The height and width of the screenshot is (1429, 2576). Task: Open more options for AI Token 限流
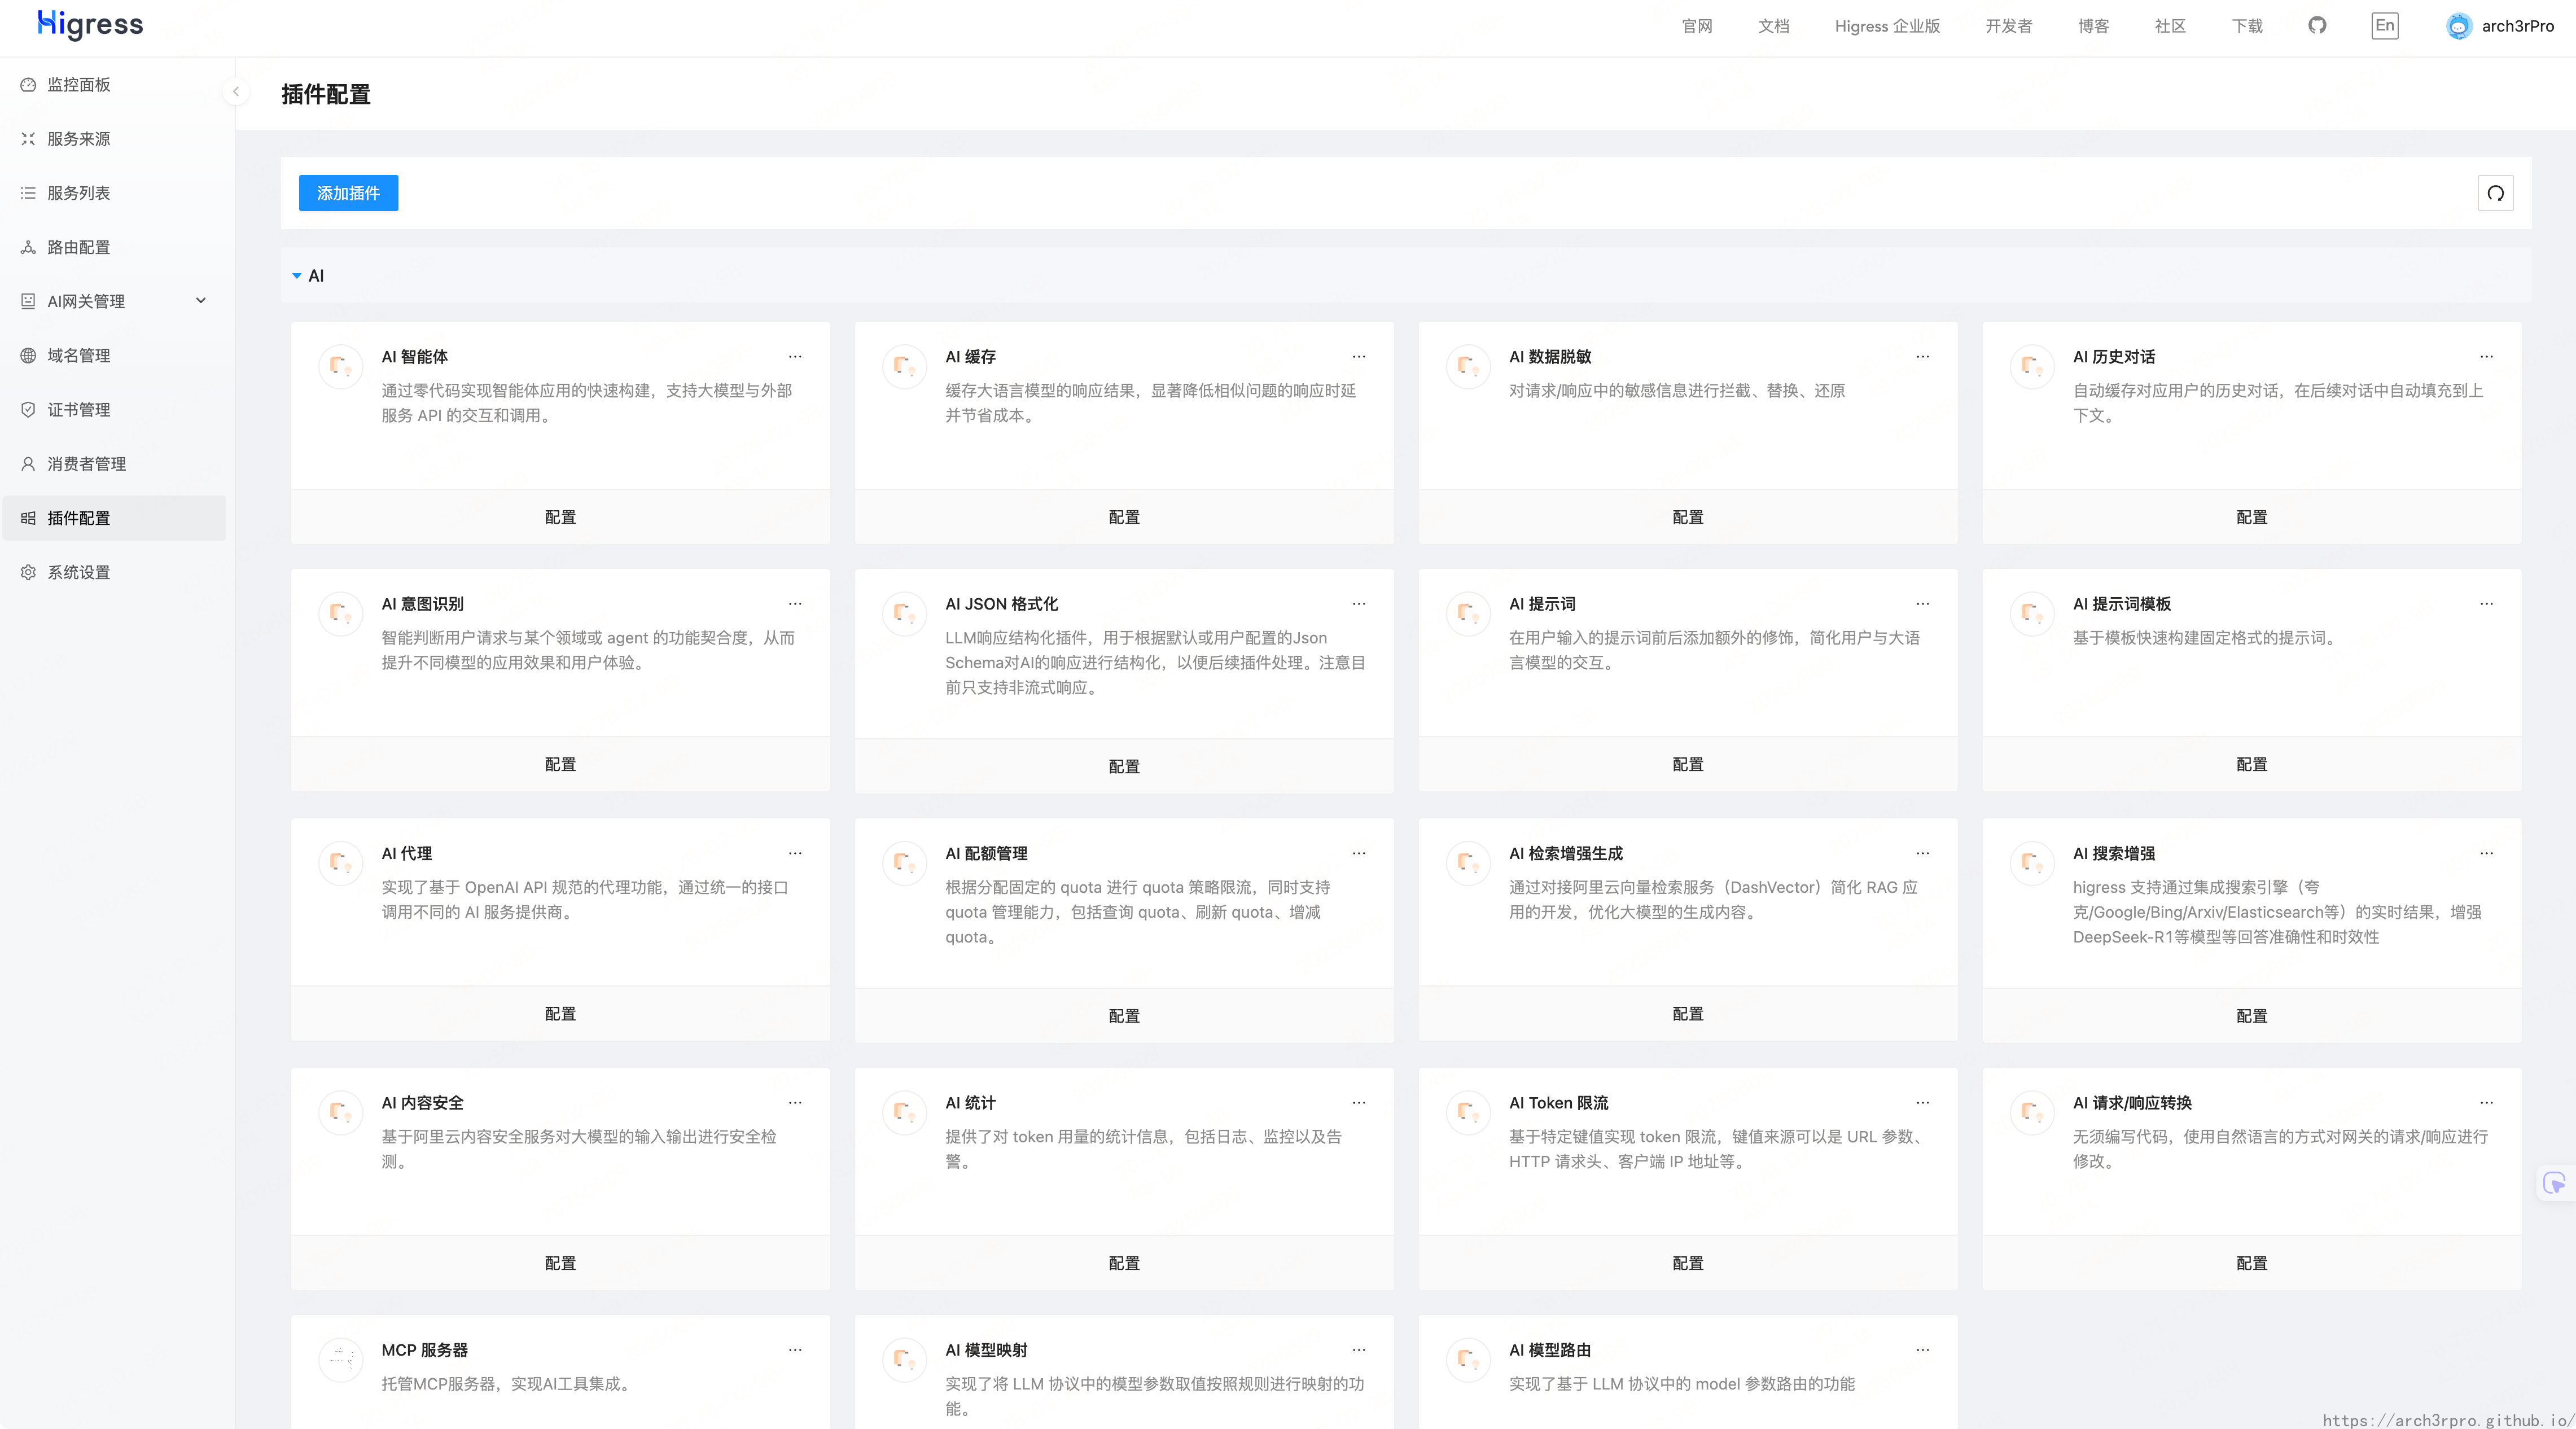point(1922,1103)
